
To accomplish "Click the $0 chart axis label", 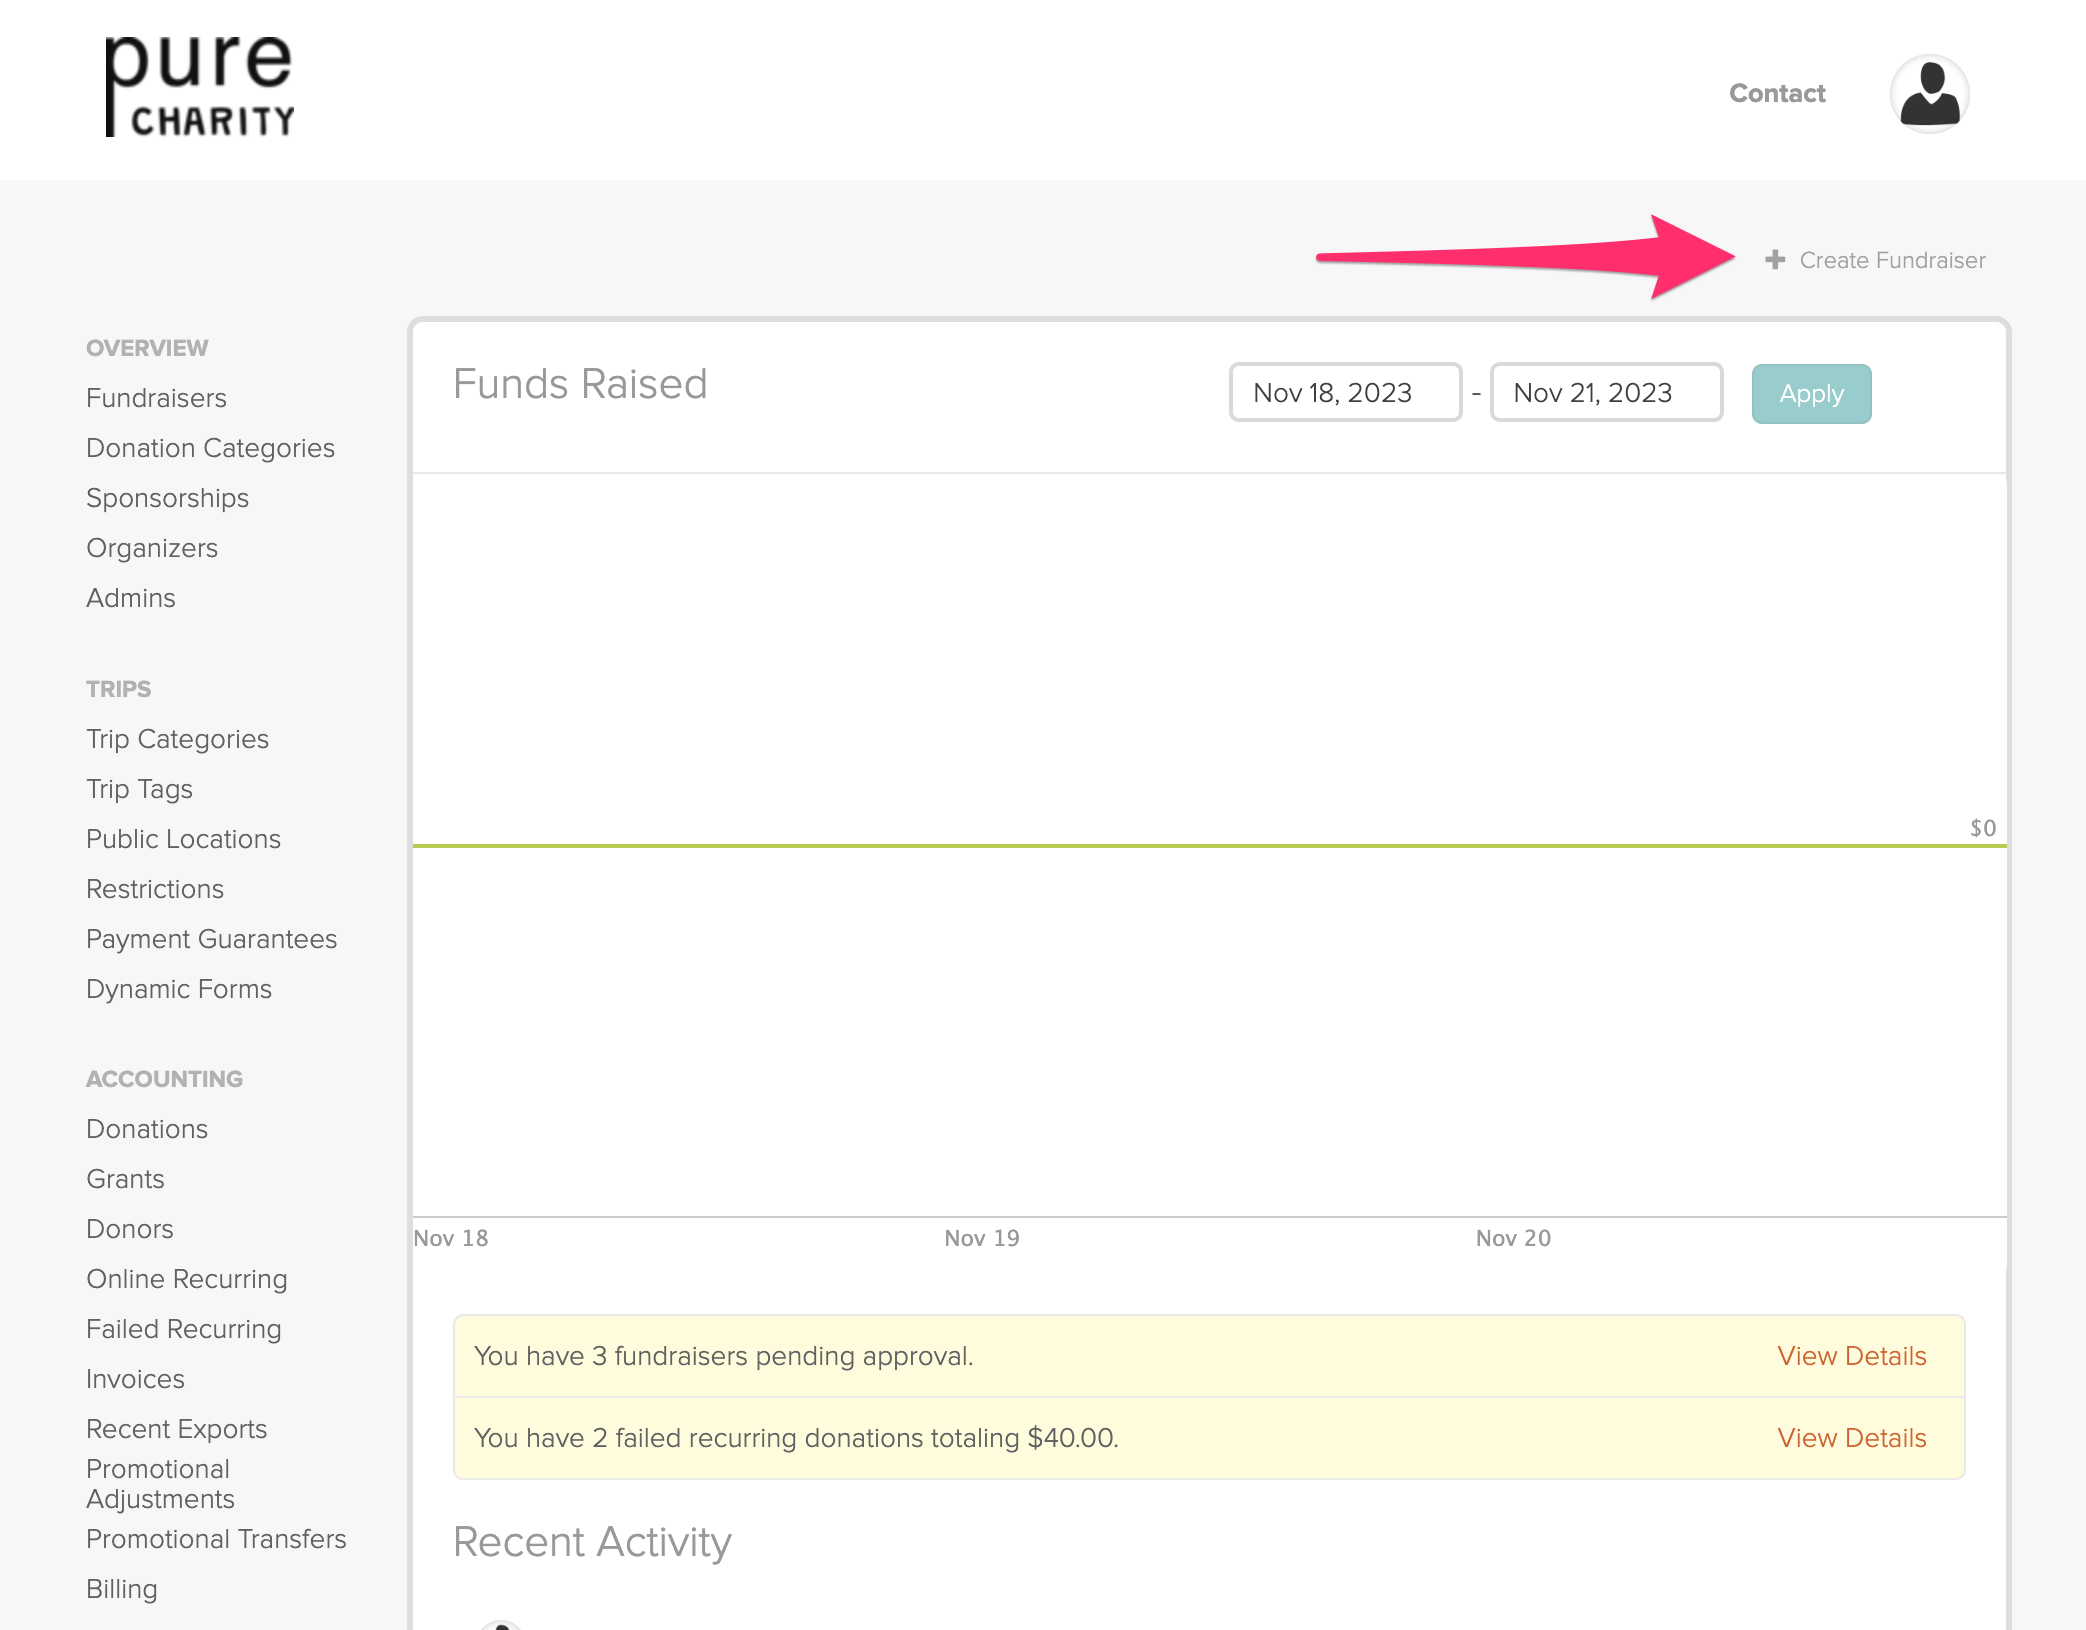I will pos(1982,828).
